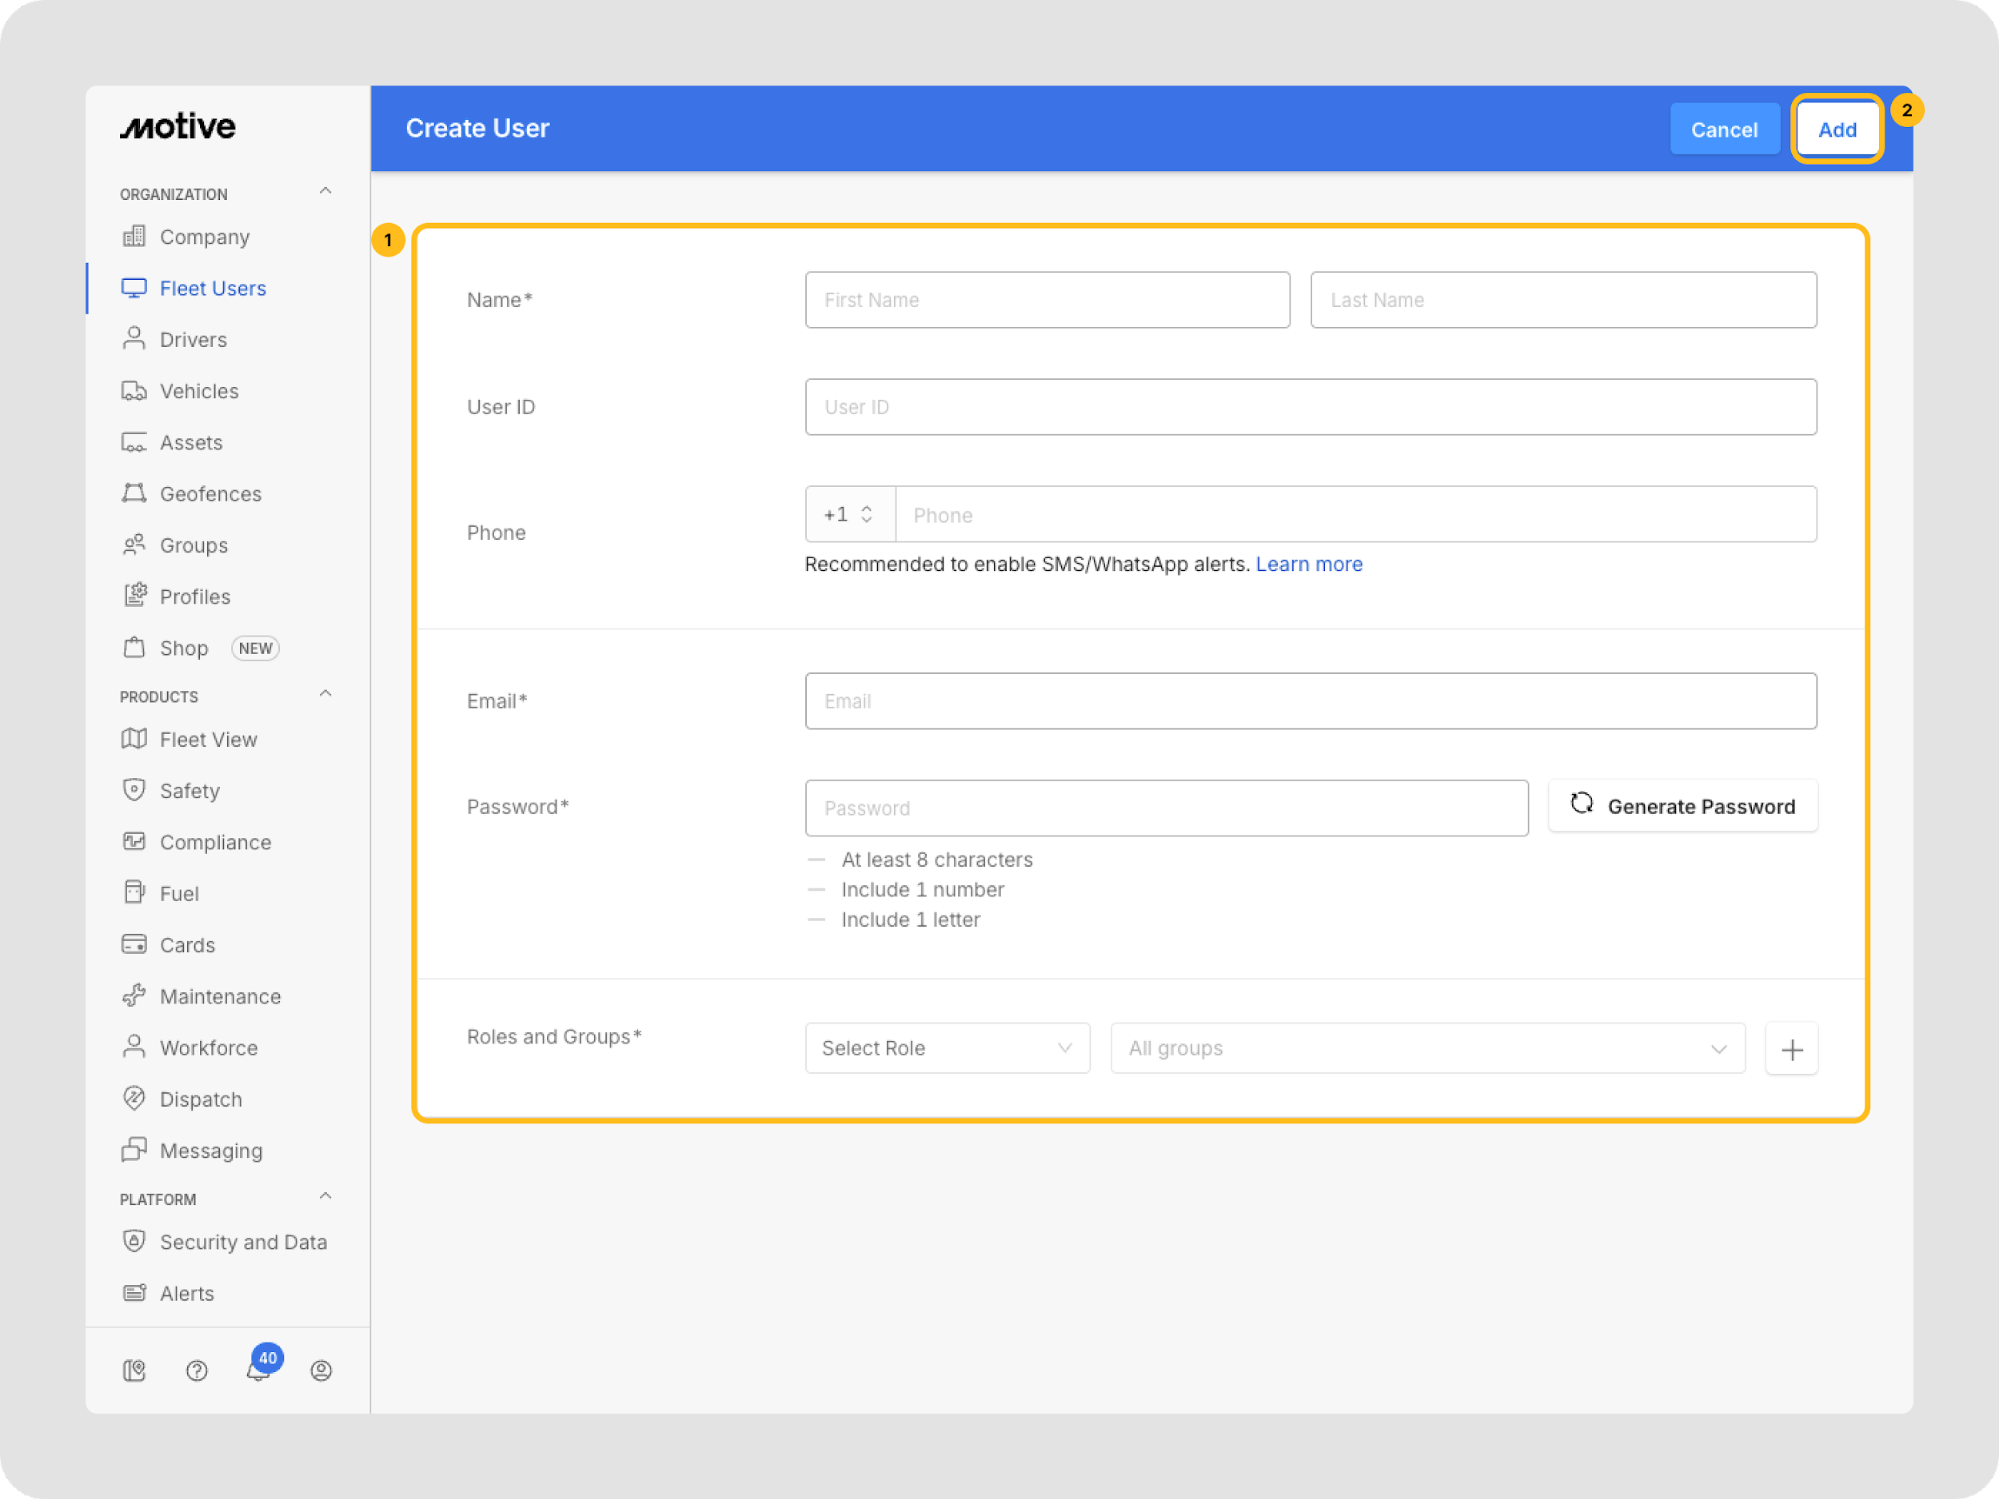1999x1500 pixels.
Task: Click the Motive logo
Action: 178,127
